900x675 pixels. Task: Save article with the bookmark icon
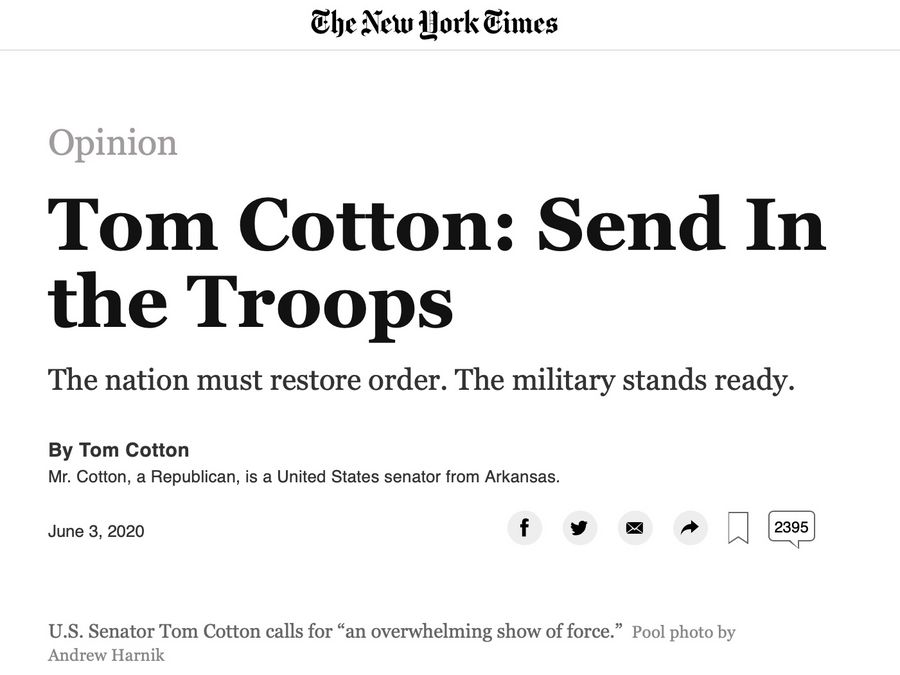738,528
